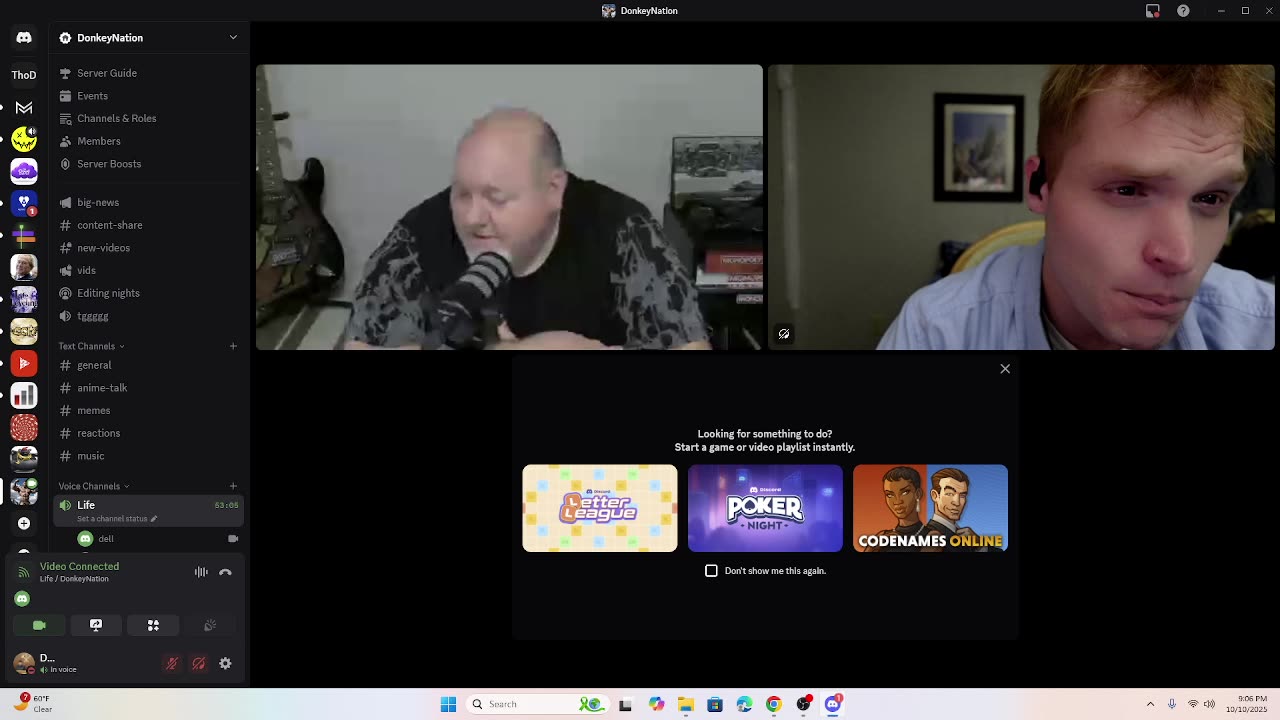This screenshot has height=720, width=1280.
Task: Collapse the Text Channels category
Action: point(91,346)
